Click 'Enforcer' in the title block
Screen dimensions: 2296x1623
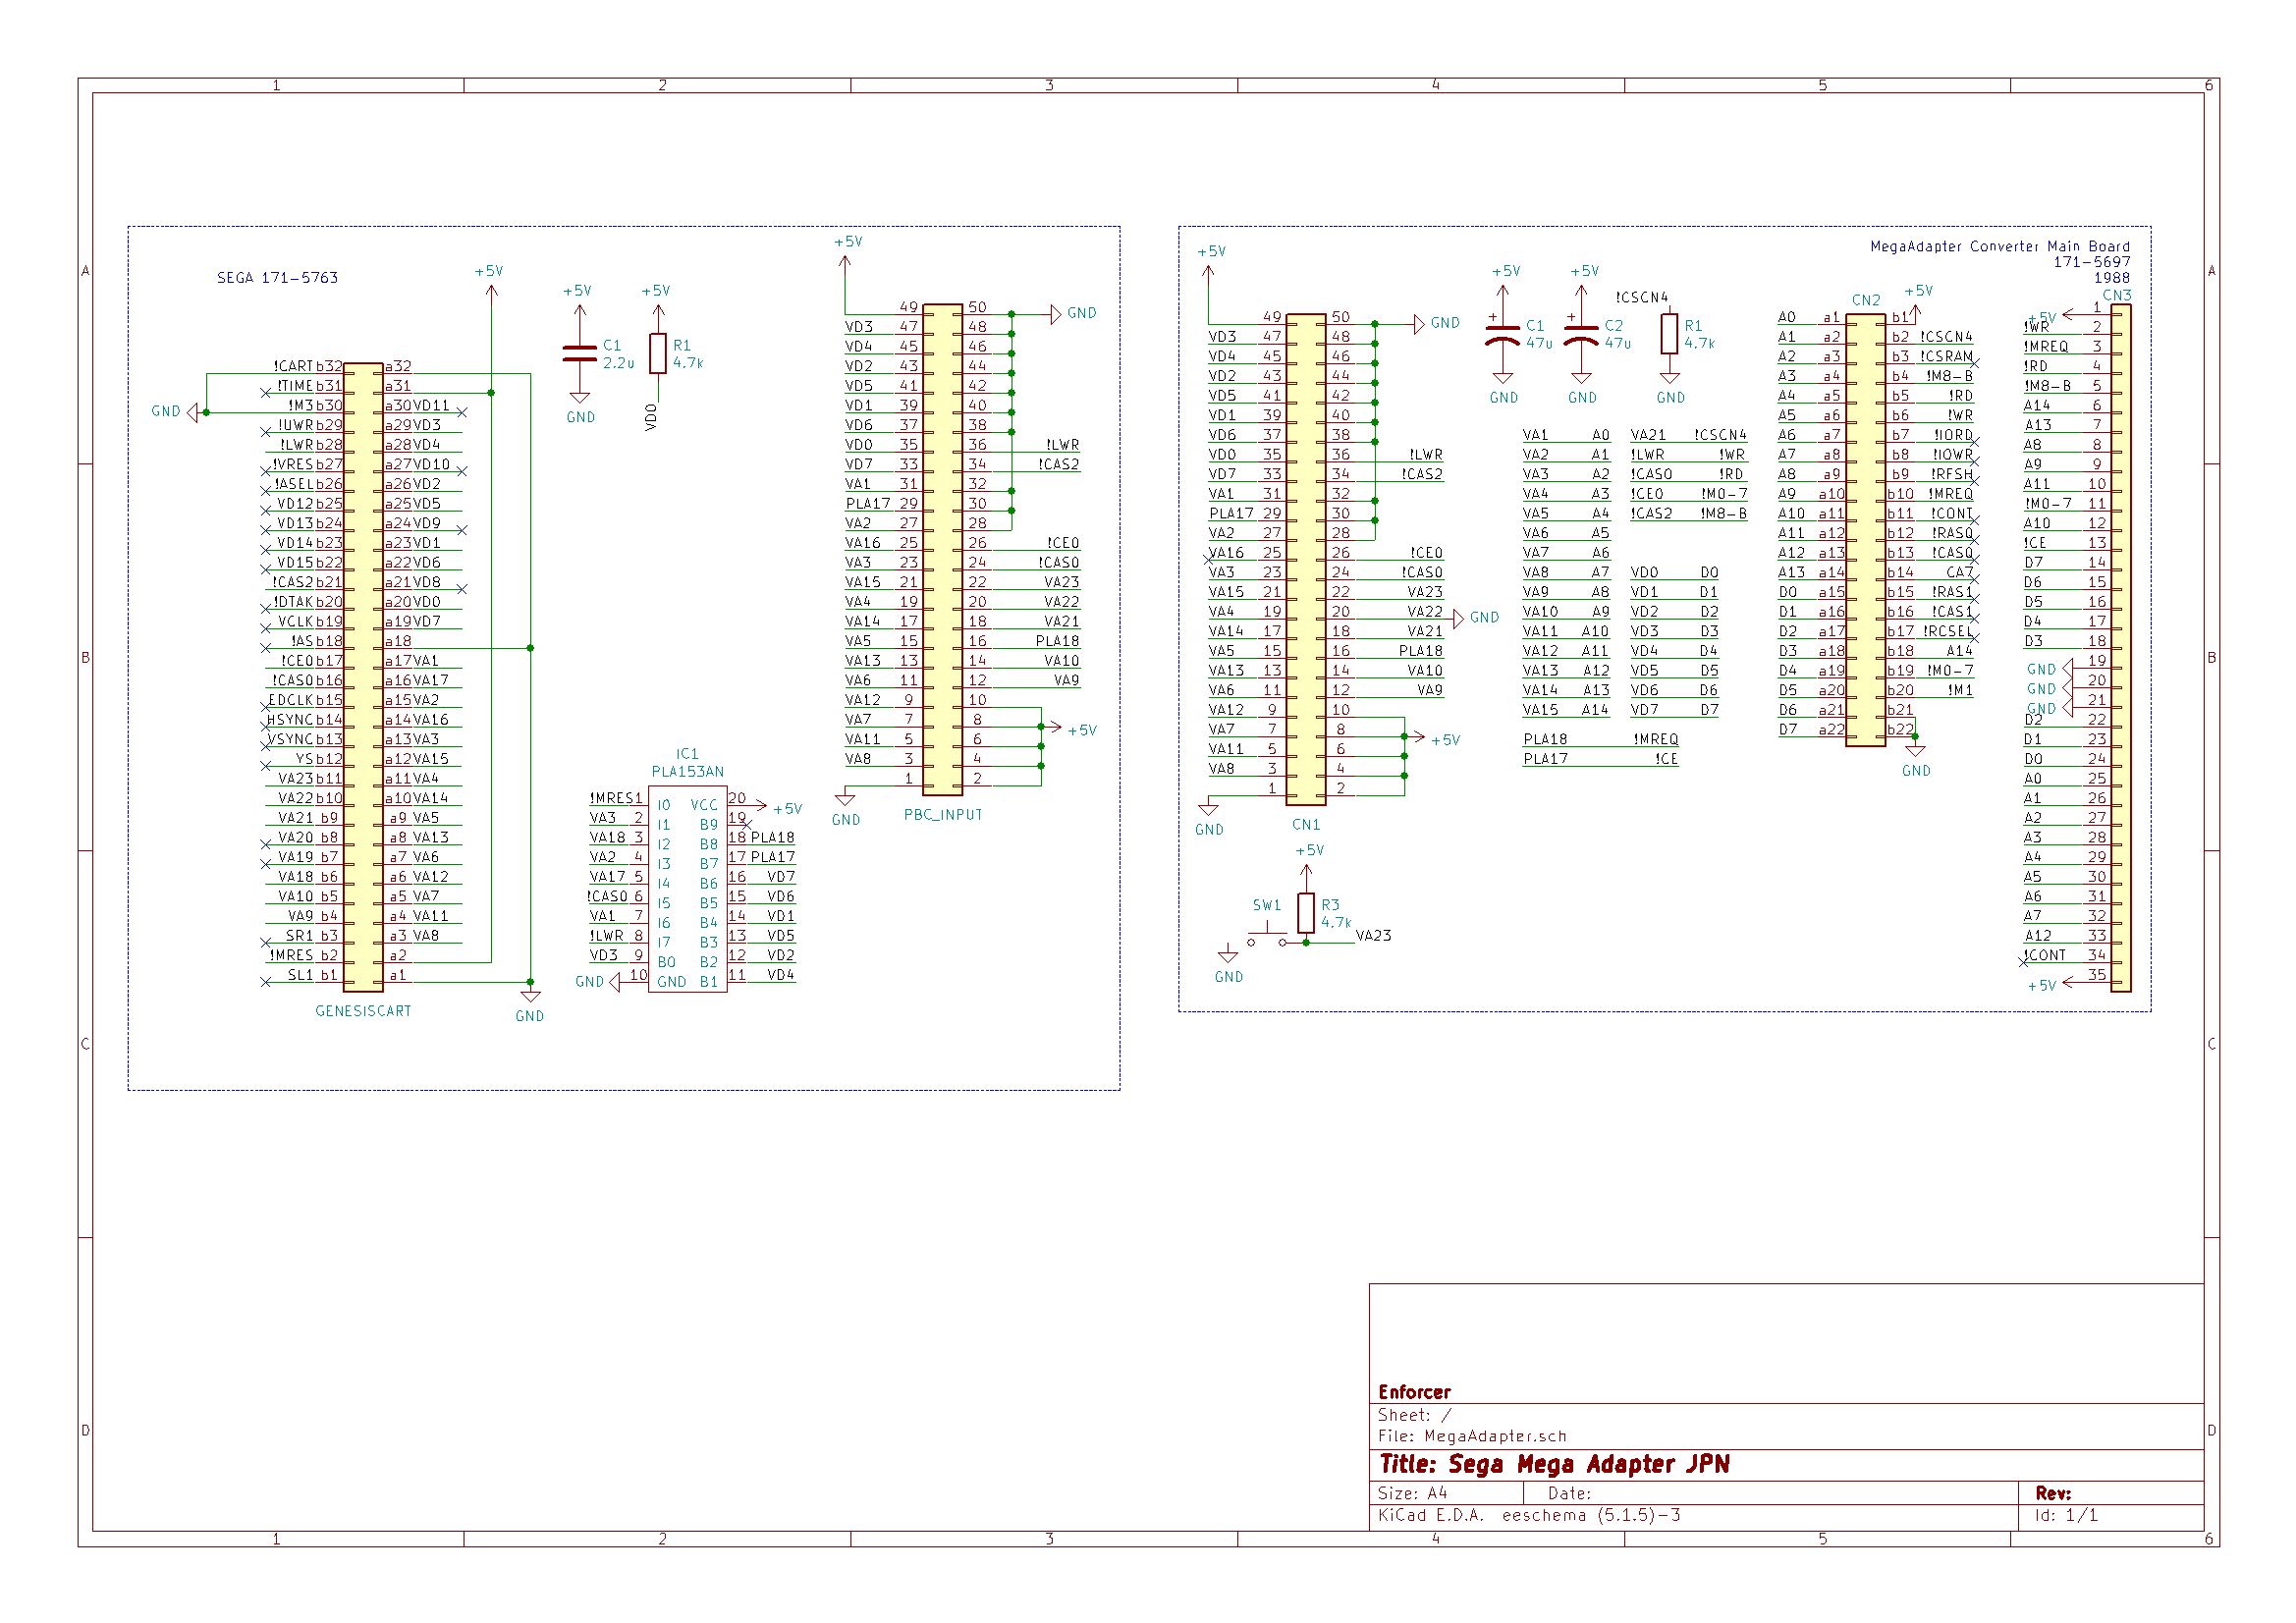(1414, 1393)
